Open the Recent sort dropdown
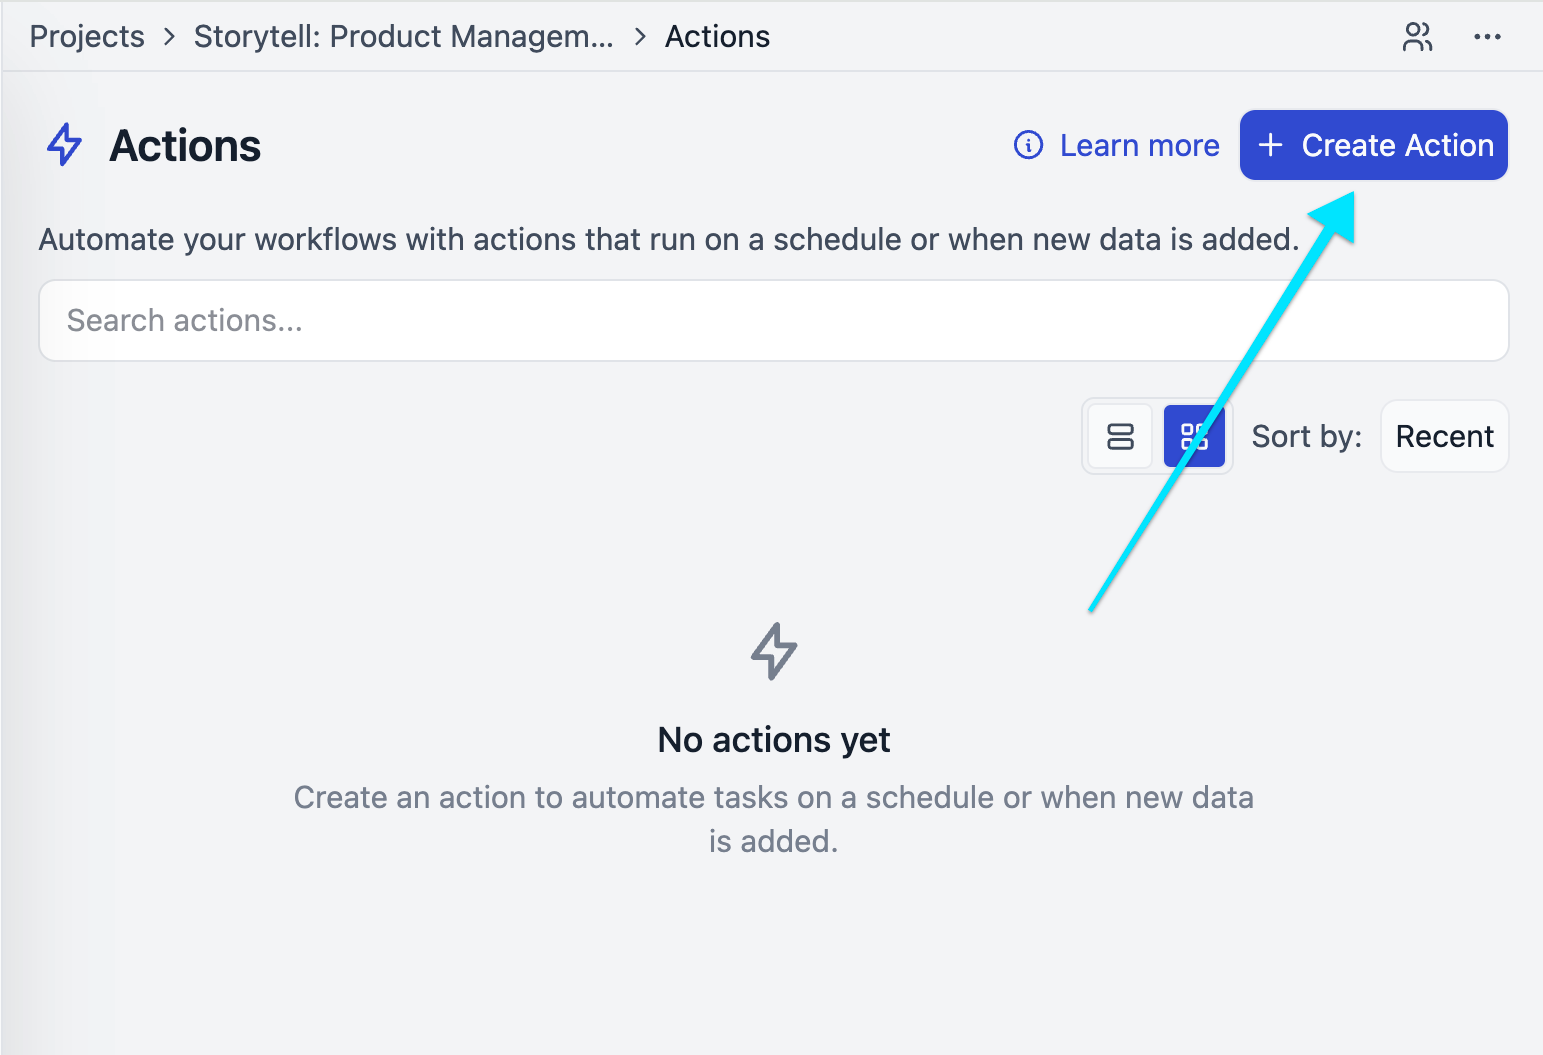Screen dimensions: 1543x1055 pyautogui.click(x=1444, y=436)
